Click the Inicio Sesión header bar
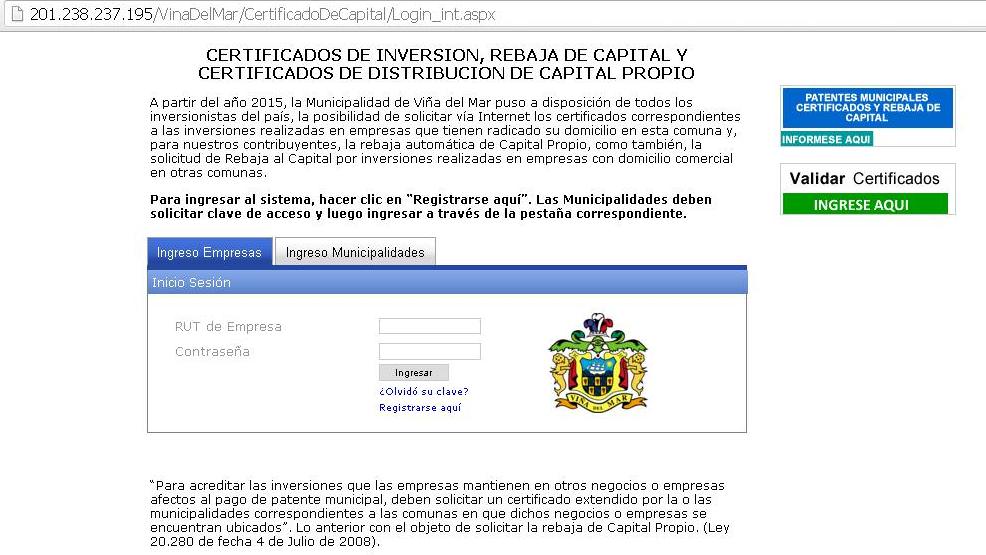The image size is (986, 555). [447, 283]
